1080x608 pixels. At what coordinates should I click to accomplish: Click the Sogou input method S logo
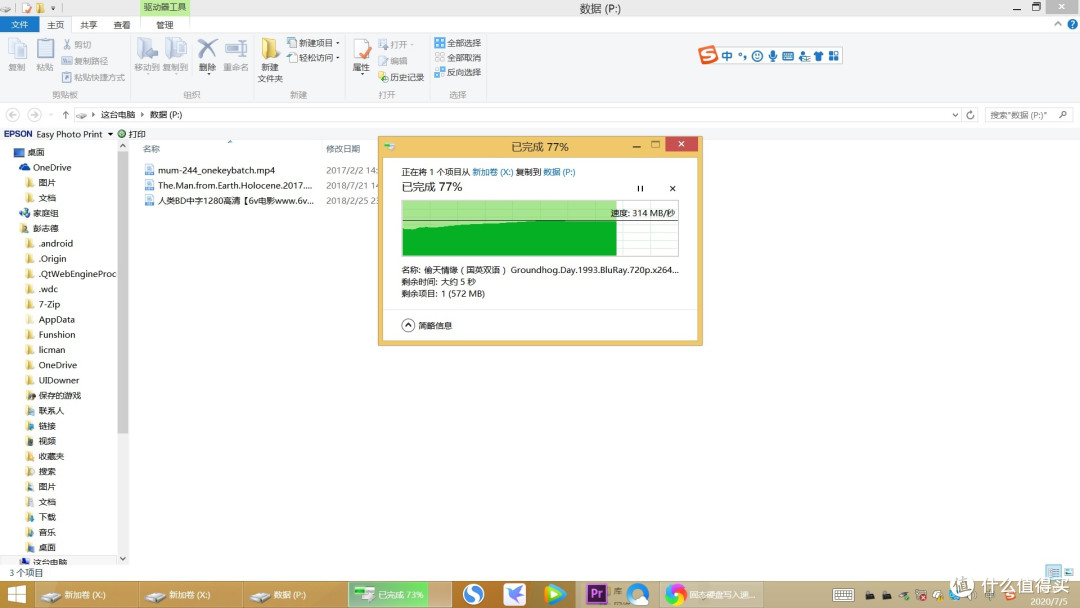707,55
